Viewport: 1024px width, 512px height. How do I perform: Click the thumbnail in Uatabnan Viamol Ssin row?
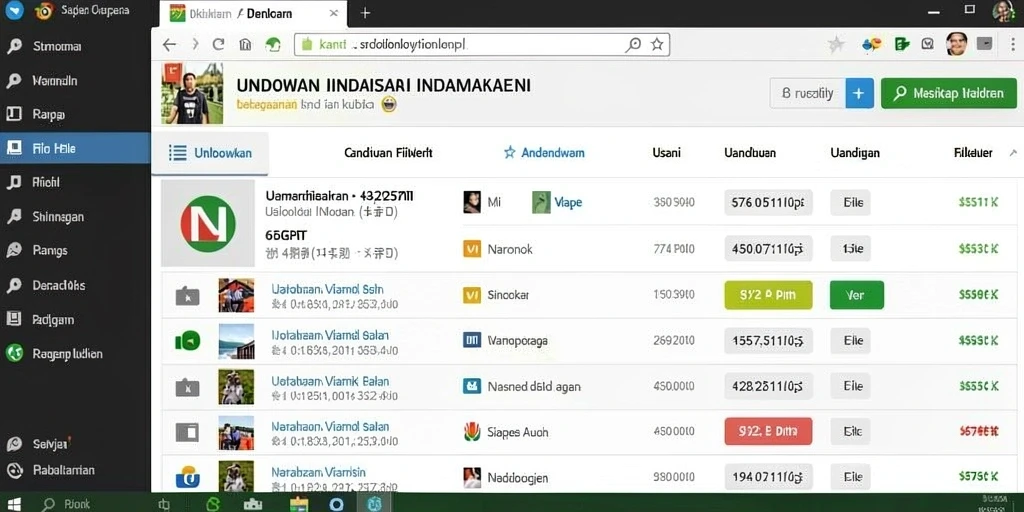(x=236, y=295)
